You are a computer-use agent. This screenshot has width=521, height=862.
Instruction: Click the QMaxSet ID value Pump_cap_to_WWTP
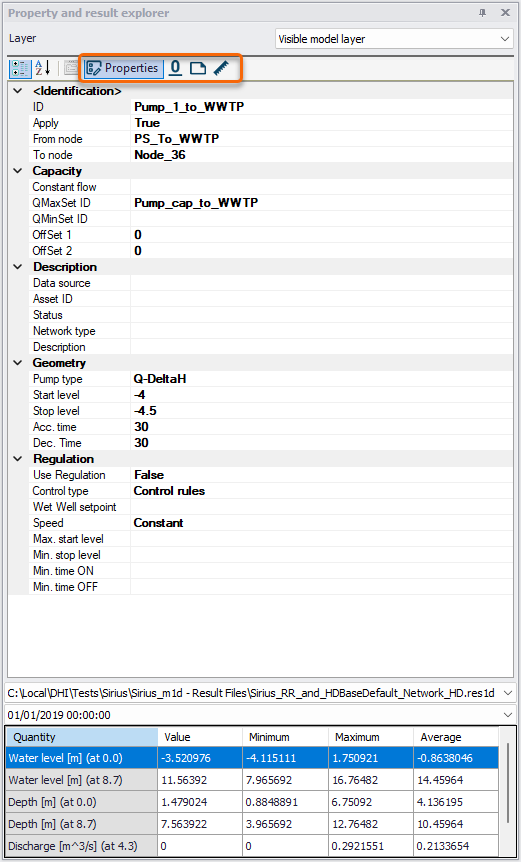(x=196, y=203)
